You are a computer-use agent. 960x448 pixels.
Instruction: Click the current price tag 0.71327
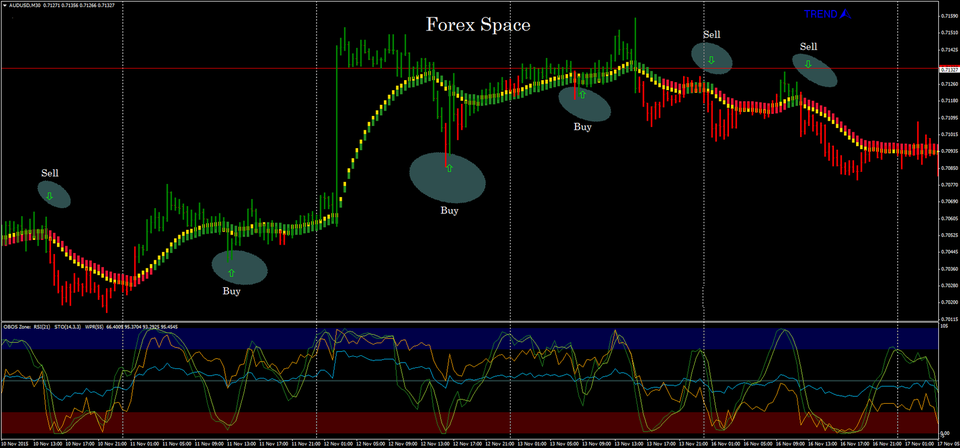coord(948,70)
